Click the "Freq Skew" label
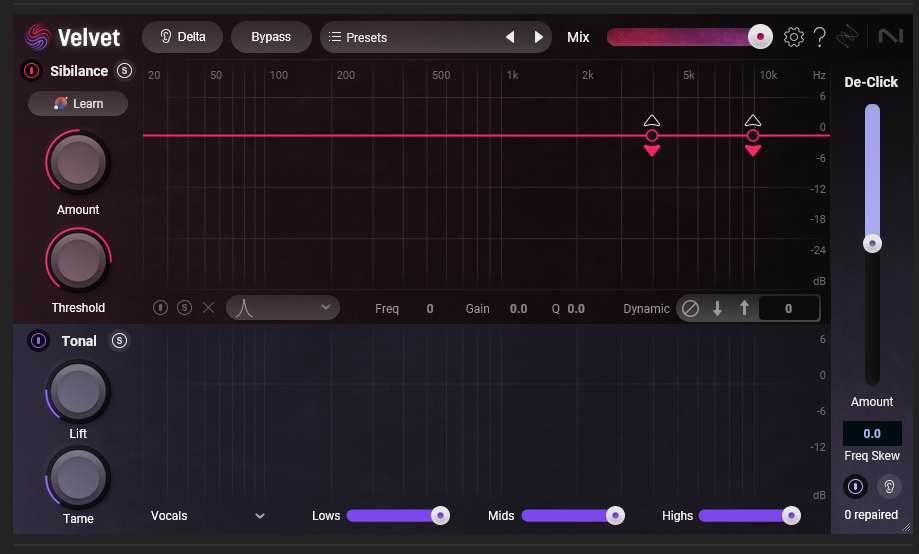Viewport: 919px width, 554px height. click(x=872, y=456)
